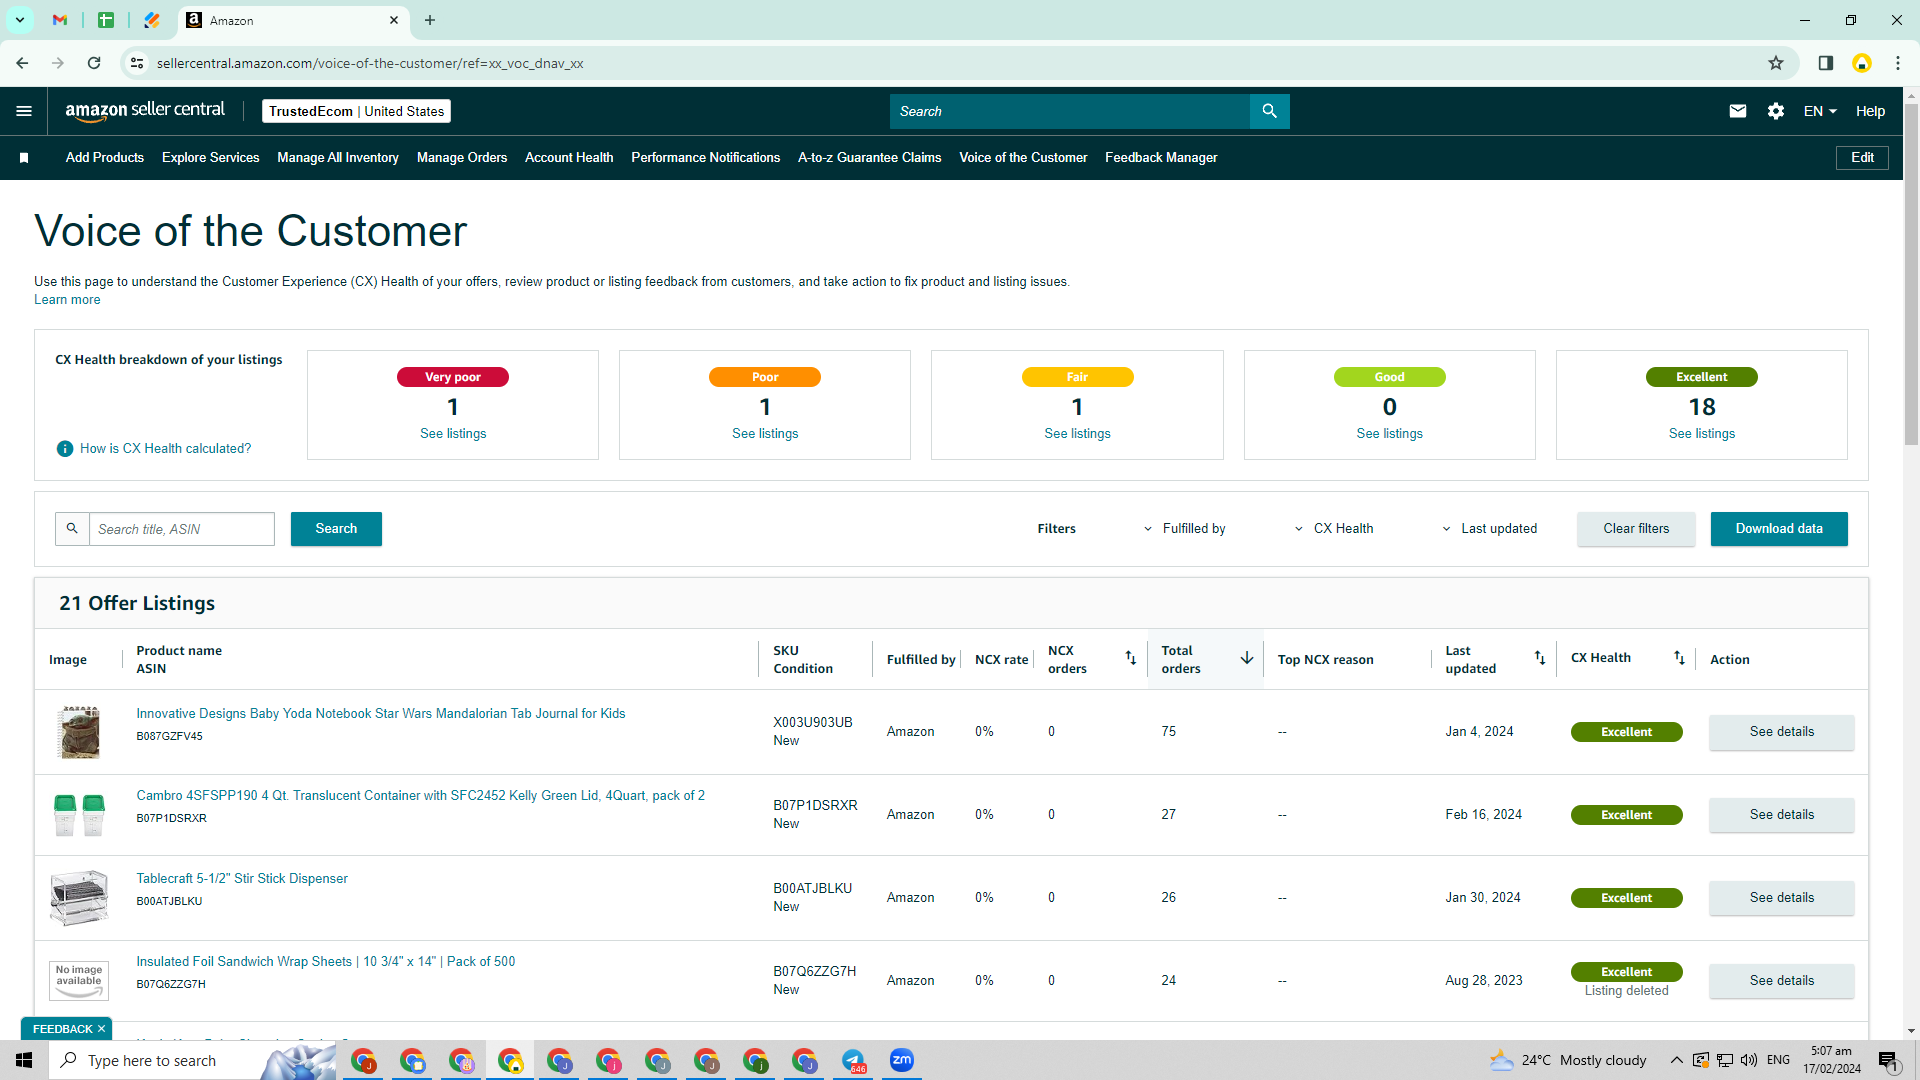Image resolution: width=1920 pixels, height=1080 pixels.
Task: Click the Amazon Seller Central logo
Action: (x=145, y=111)
